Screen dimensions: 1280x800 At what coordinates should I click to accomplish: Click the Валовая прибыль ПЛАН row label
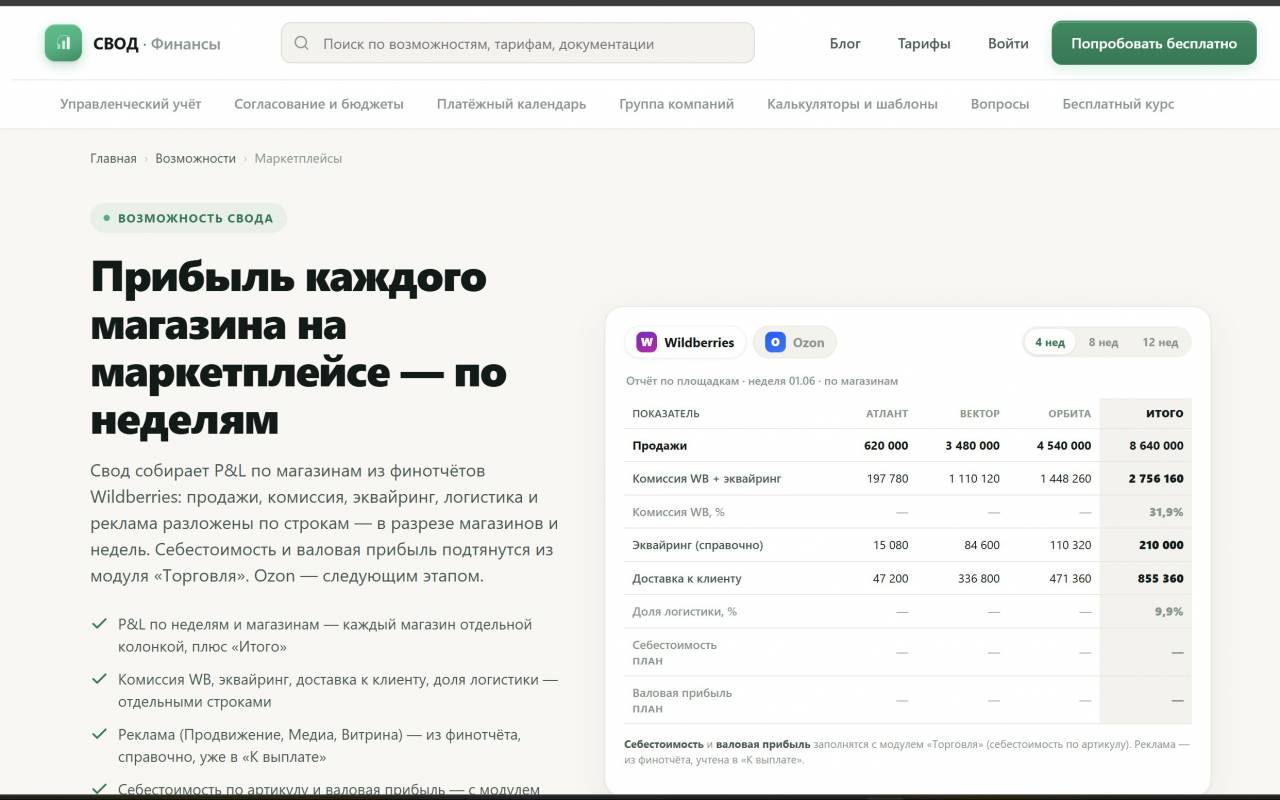pyautogui.click(x=682, y=700)
